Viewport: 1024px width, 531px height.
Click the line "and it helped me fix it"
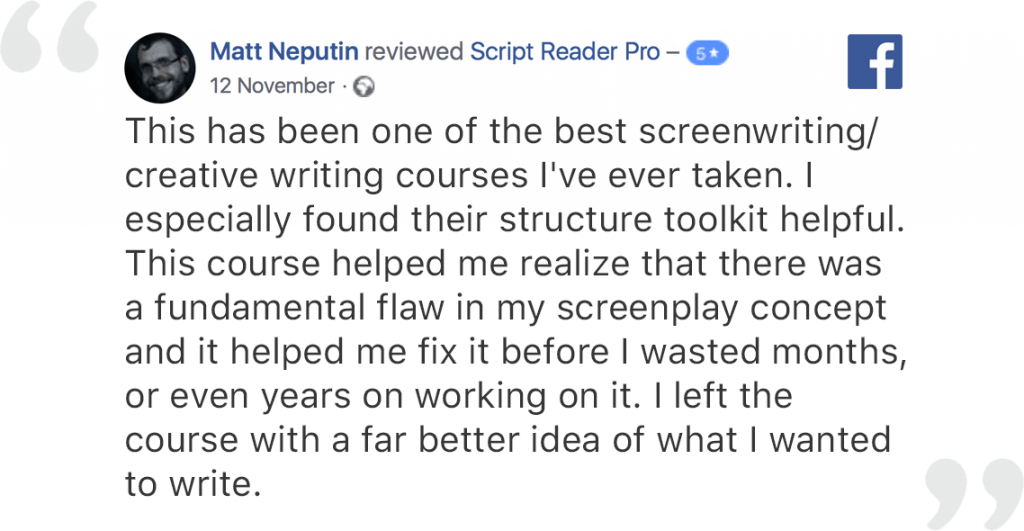tap(516, 352)
